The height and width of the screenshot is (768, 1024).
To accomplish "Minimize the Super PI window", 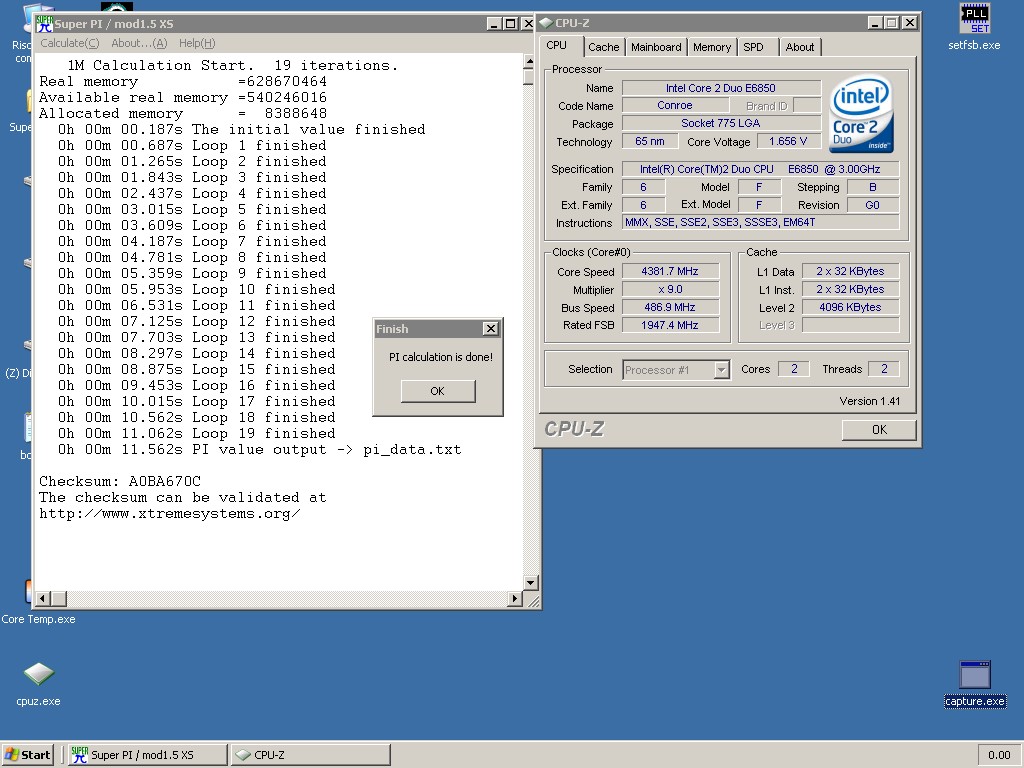I will (494, 24).
